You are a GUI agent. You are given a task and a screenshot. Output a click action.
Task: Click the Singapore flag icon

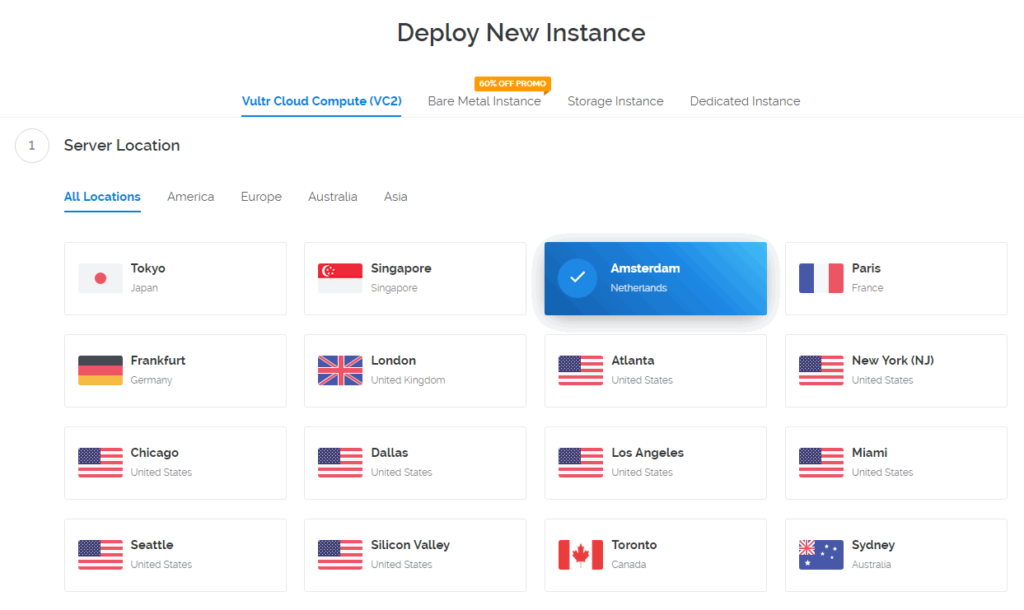(340, 278)
